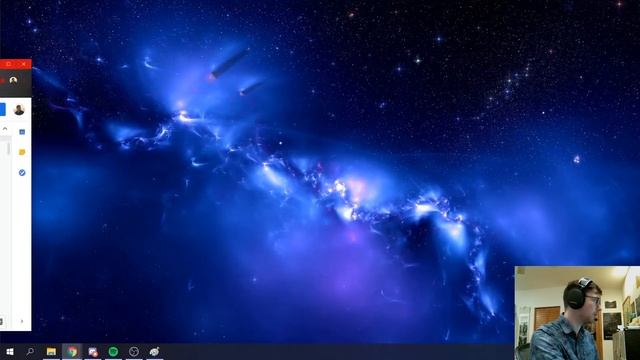Open taskbar search magnifier
The image size is (640, 360).
(30, 351)
